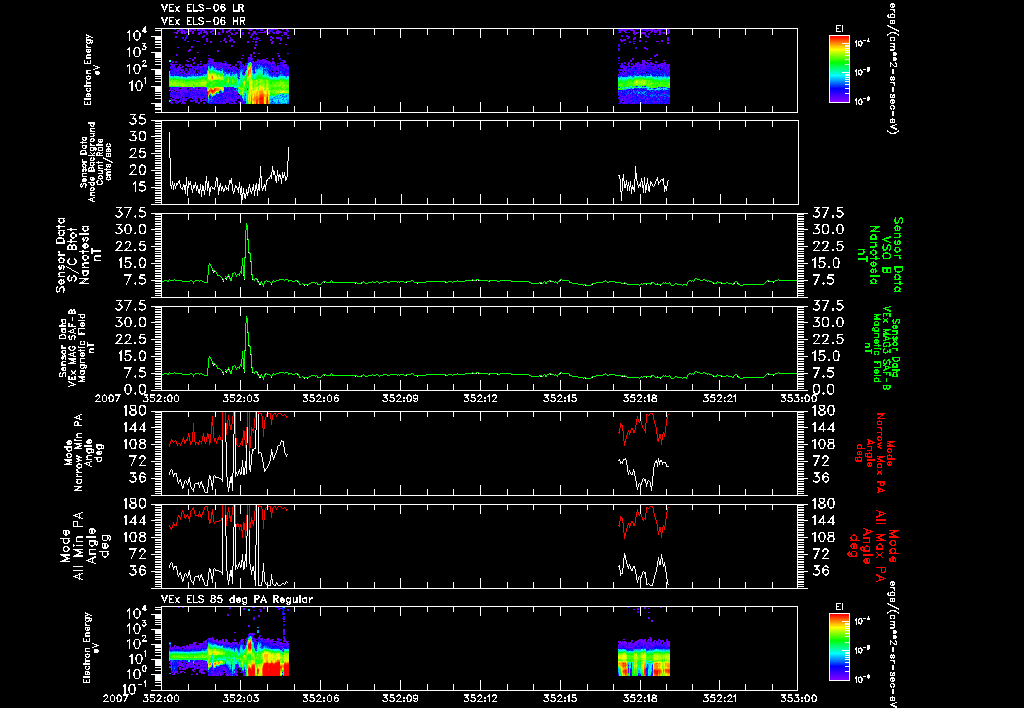Click the "353:00" label on the middle time axis
The image size is (1024, 708).
pyautogui.click(x=798, y=398)
